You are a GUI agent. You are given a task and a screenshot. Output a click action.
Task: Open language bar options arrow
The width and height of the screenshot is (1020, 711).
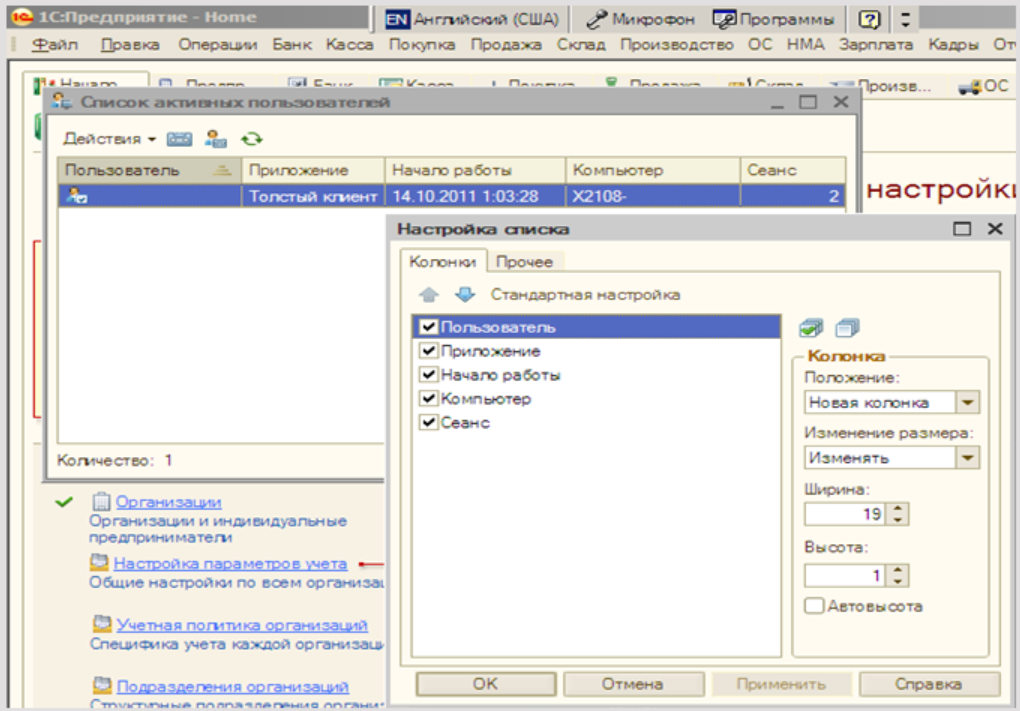click(x=905, y=20)
